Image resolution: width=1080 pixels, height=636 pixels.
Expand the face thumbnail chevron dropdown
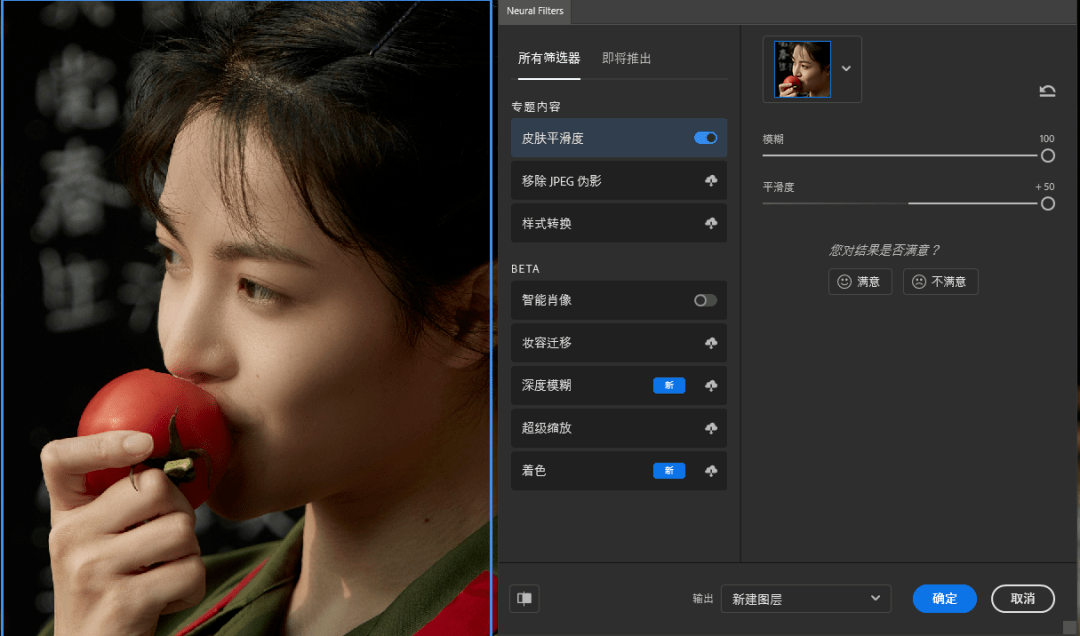(847, 69)
